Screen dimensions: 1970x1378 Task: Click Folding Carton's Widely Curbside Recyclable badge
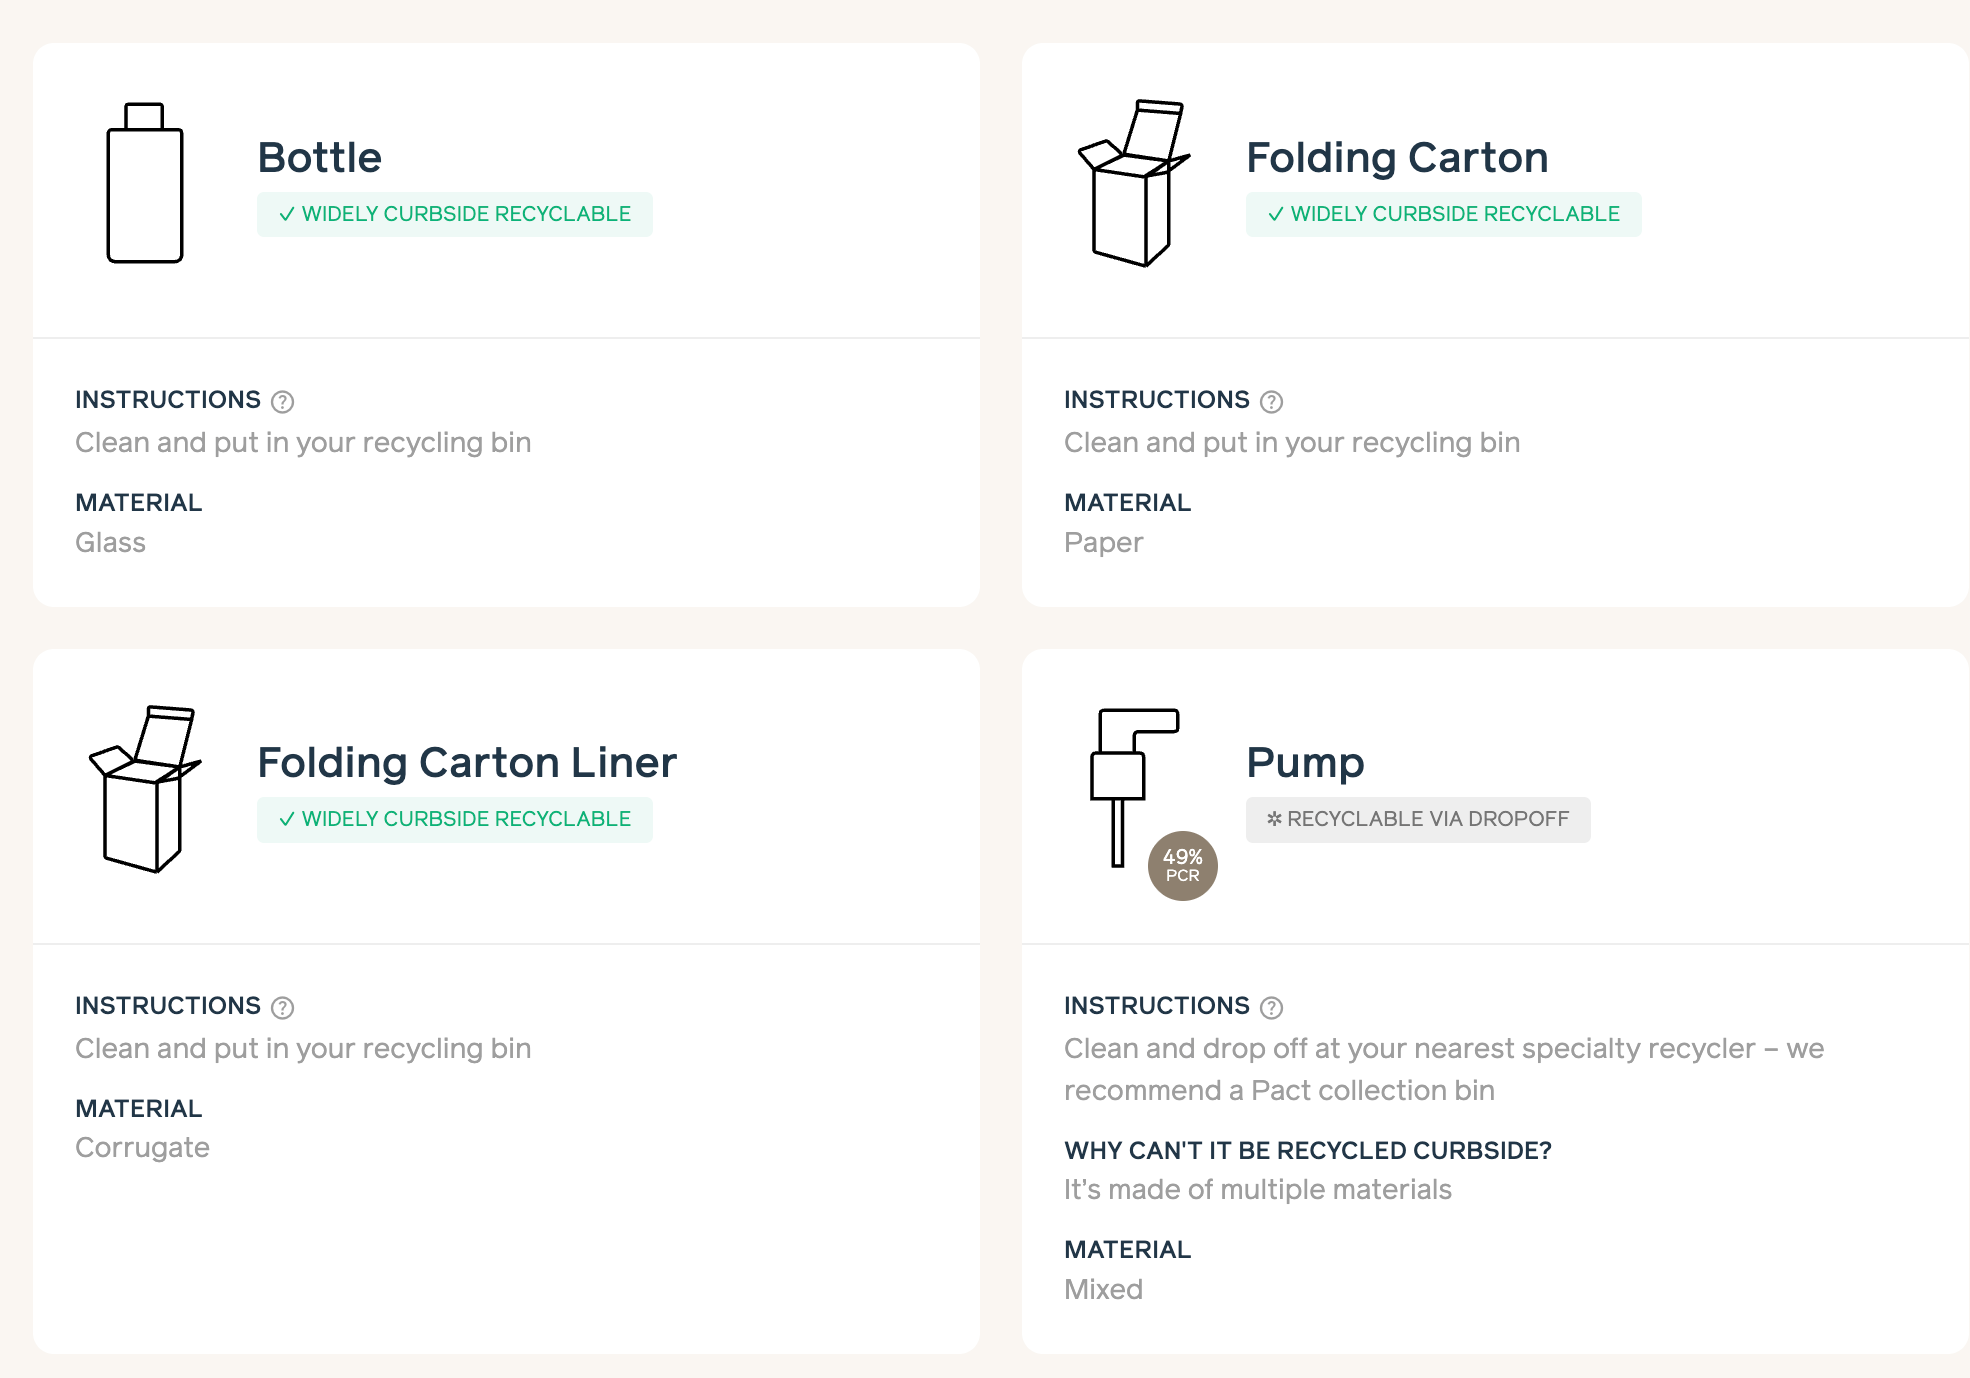pyautogui.click(x=1443, y=214)
